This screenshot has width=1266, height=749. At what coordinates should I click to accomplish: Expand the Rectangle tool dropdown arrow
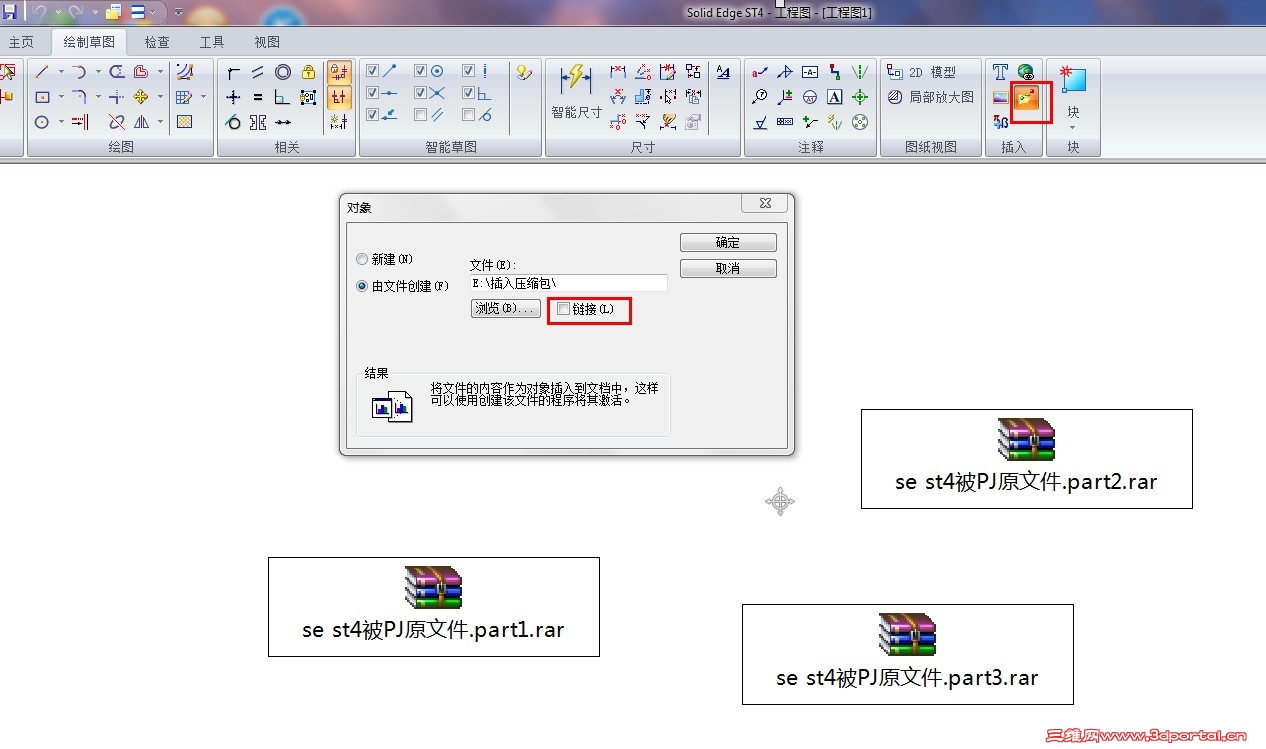point(60,97)
